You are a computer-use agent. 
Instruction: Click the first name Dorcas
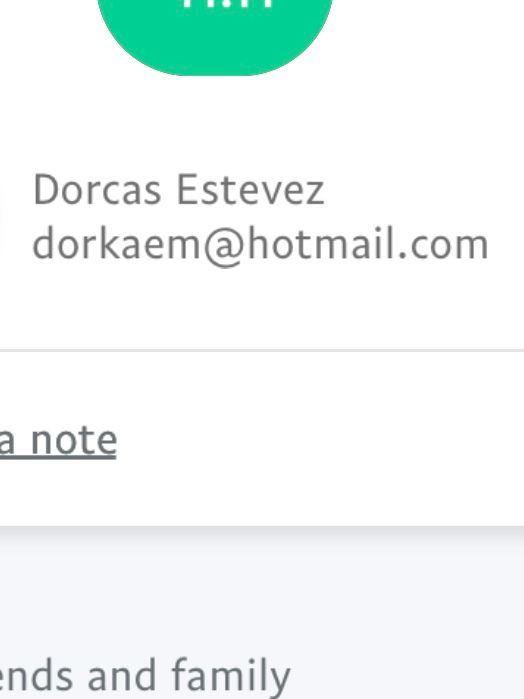click(x=97, y=190)
